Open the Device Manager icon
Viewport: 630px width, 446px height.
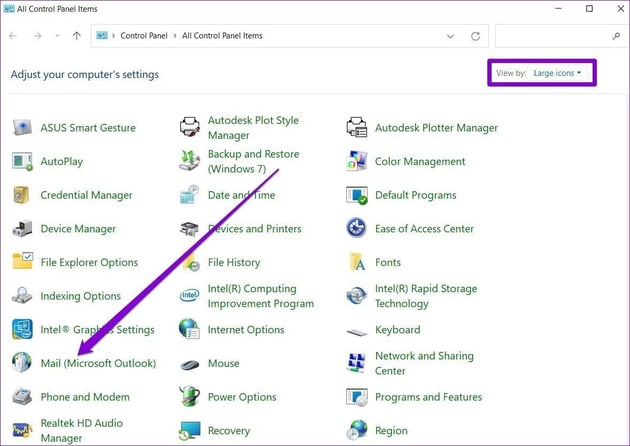pos(22,229)
